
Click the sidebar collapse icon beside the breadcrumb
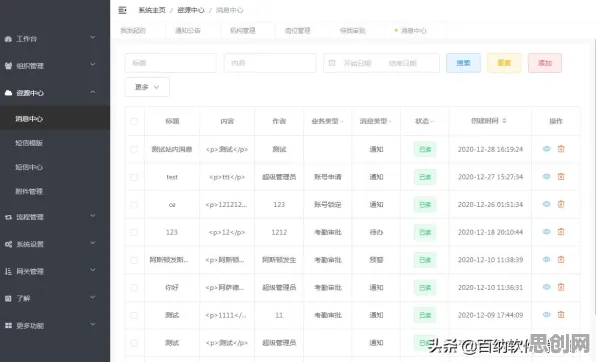point(122,10)
